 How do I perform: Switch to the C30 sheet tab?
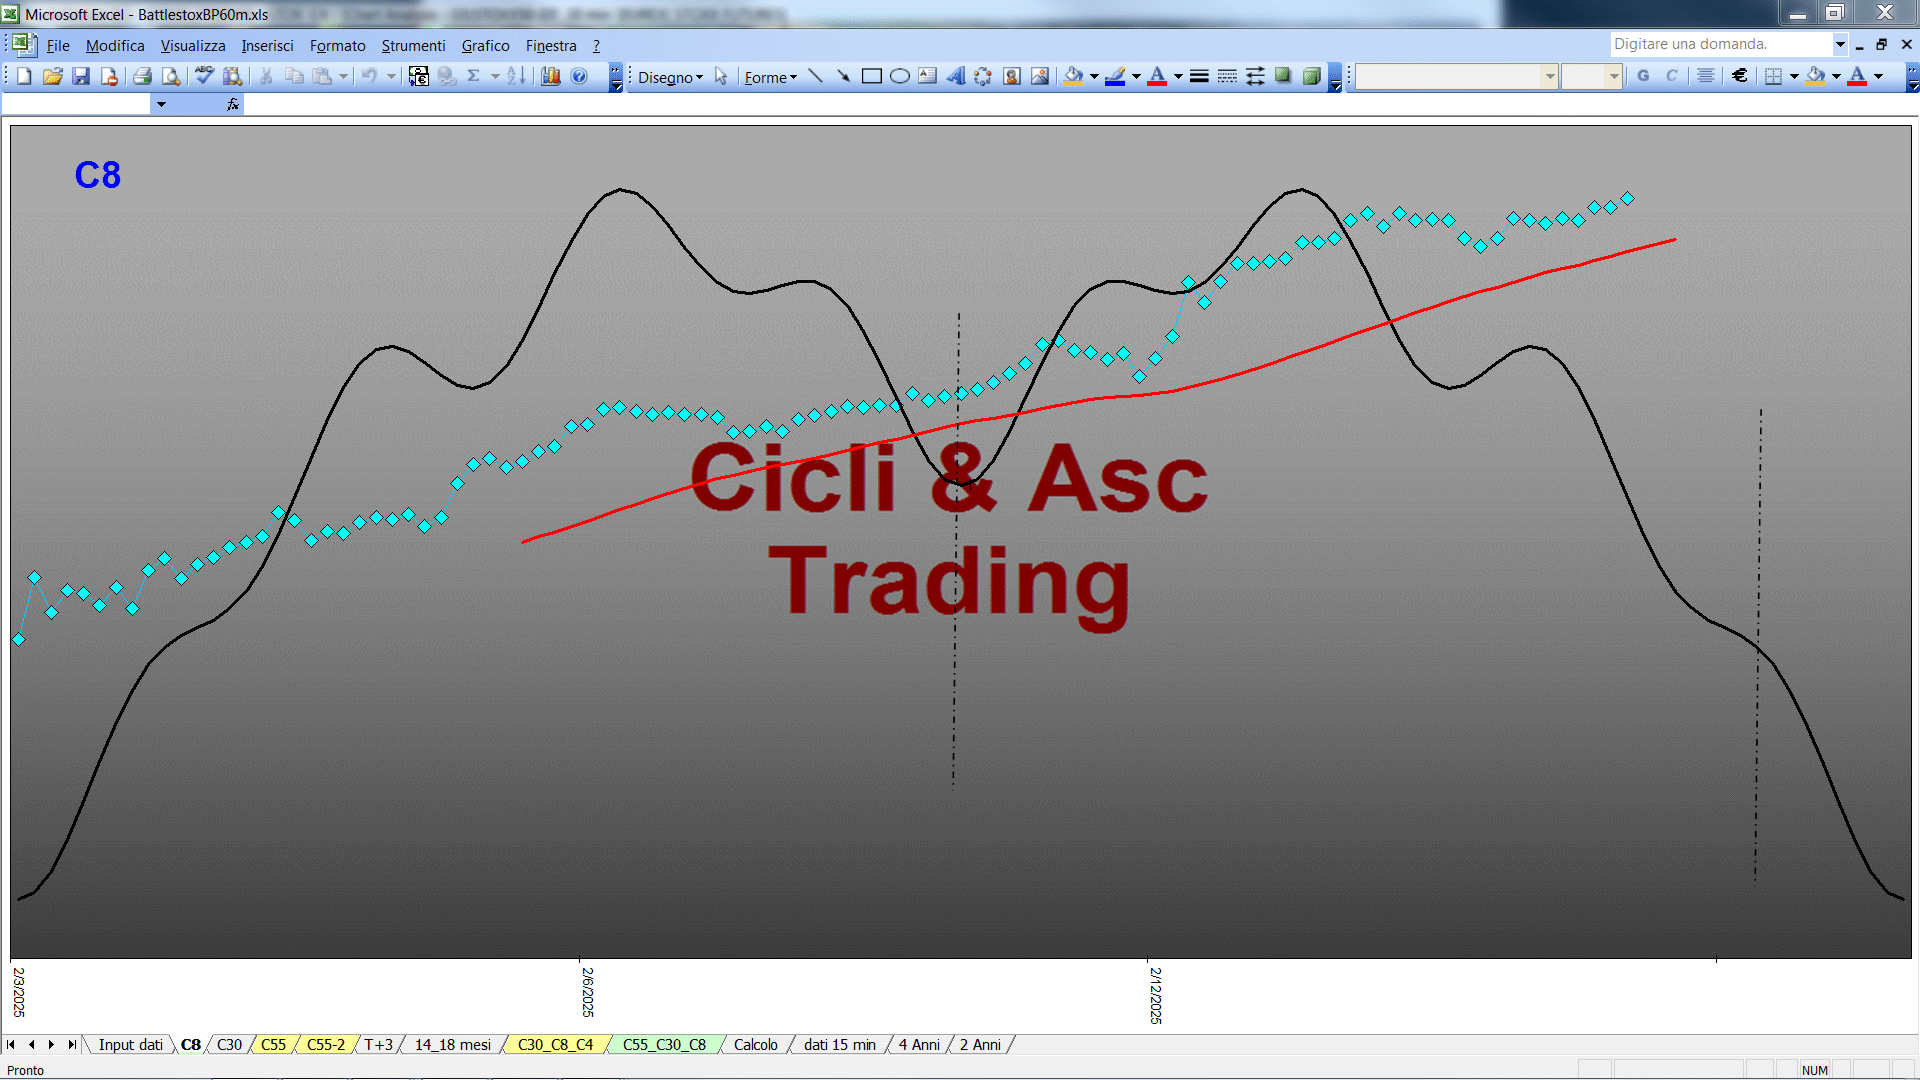pos(229,1044)
